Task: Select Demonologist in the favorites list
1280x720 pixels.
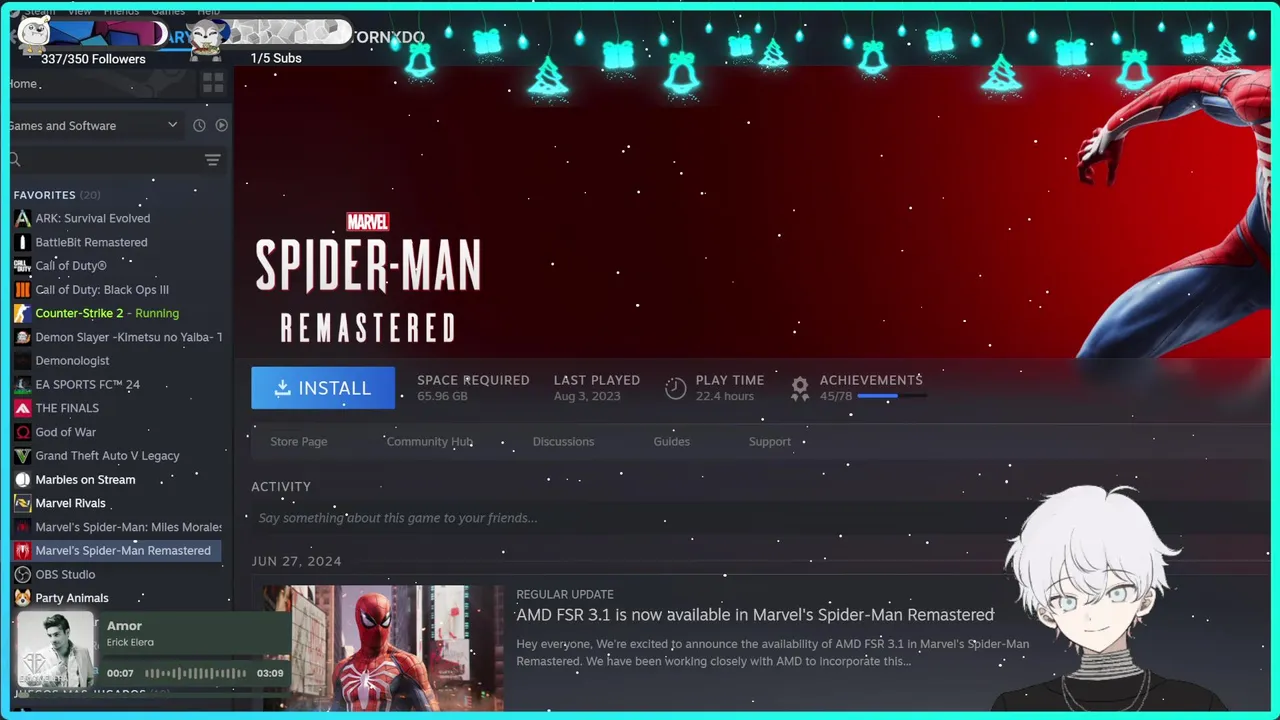Action: 72,361
